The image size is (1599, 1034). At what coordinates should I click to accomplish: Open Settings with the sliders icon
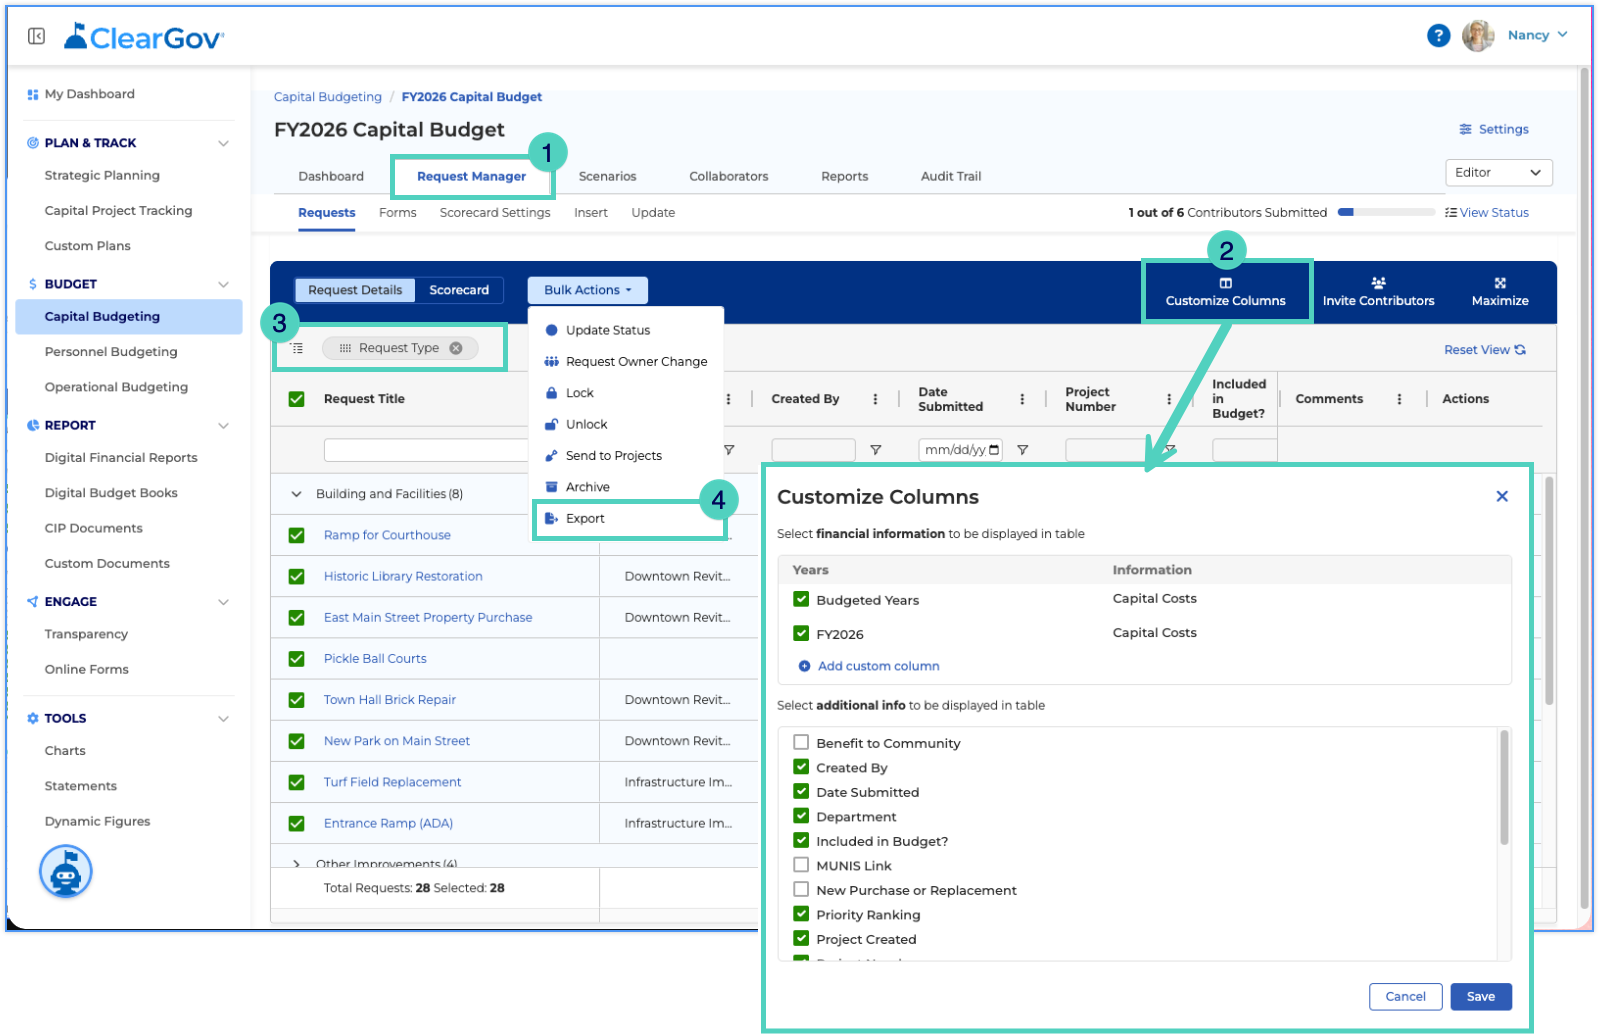(1465, 129)
